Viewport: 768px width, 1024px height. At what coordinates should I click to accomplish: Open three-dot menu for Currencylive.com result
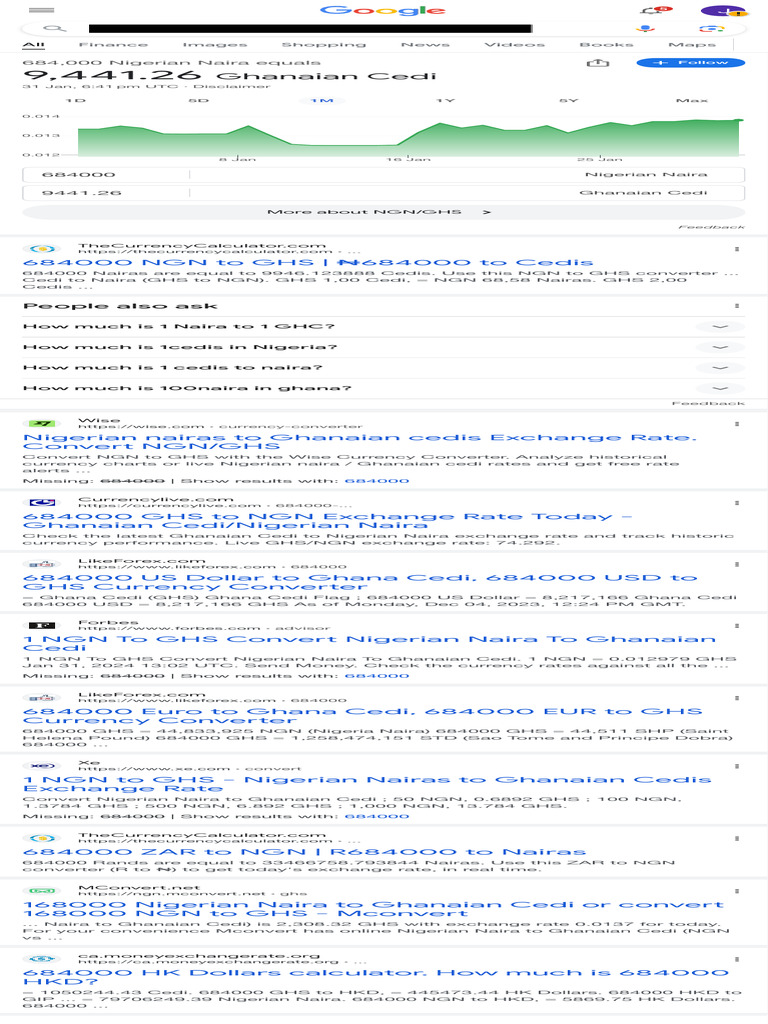[737, 503]
